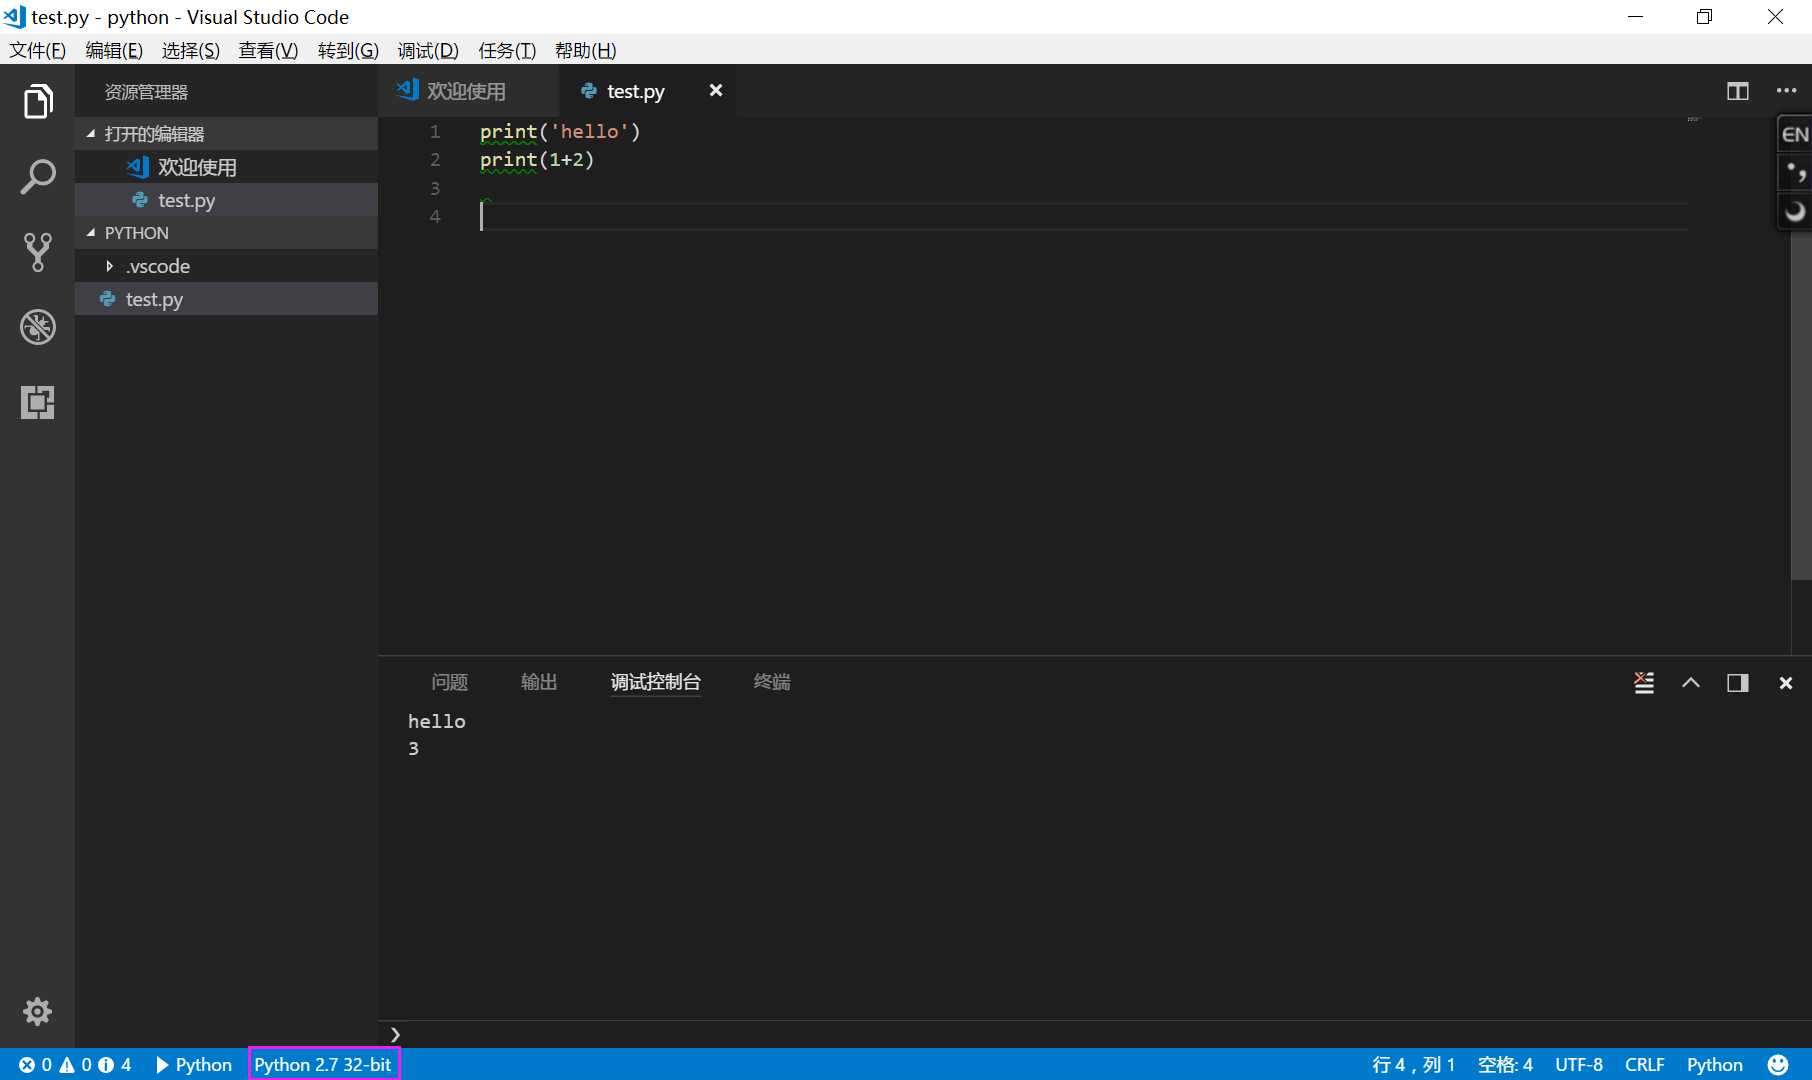Open the Debug view in activity bar

[37, 327]
